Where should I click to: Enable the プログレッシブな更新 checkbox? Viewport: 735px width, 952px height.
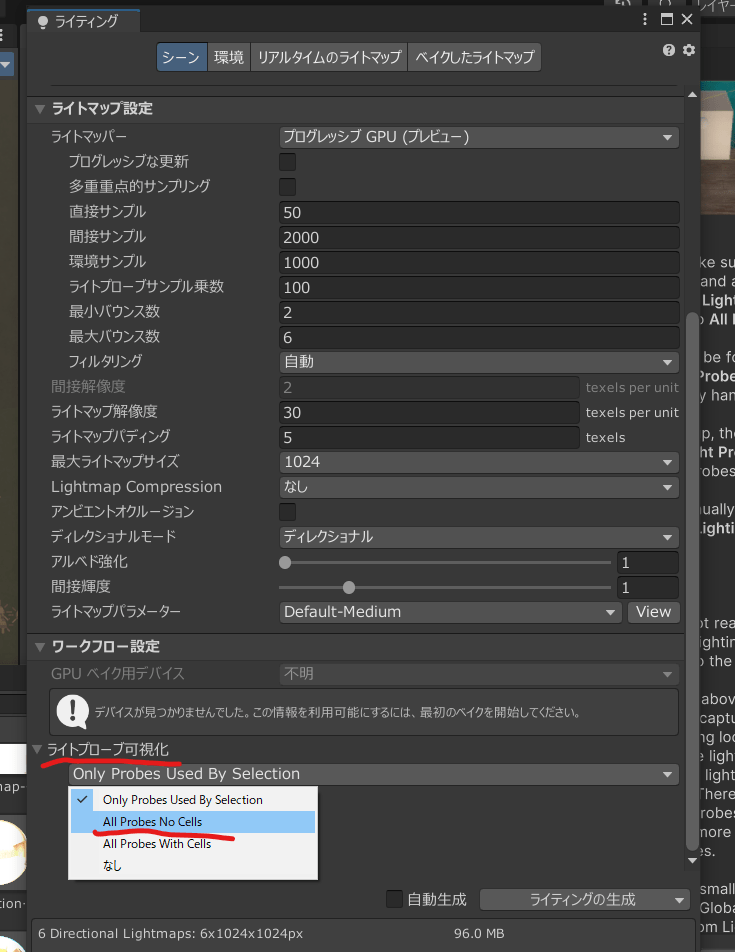click(287, 161)
